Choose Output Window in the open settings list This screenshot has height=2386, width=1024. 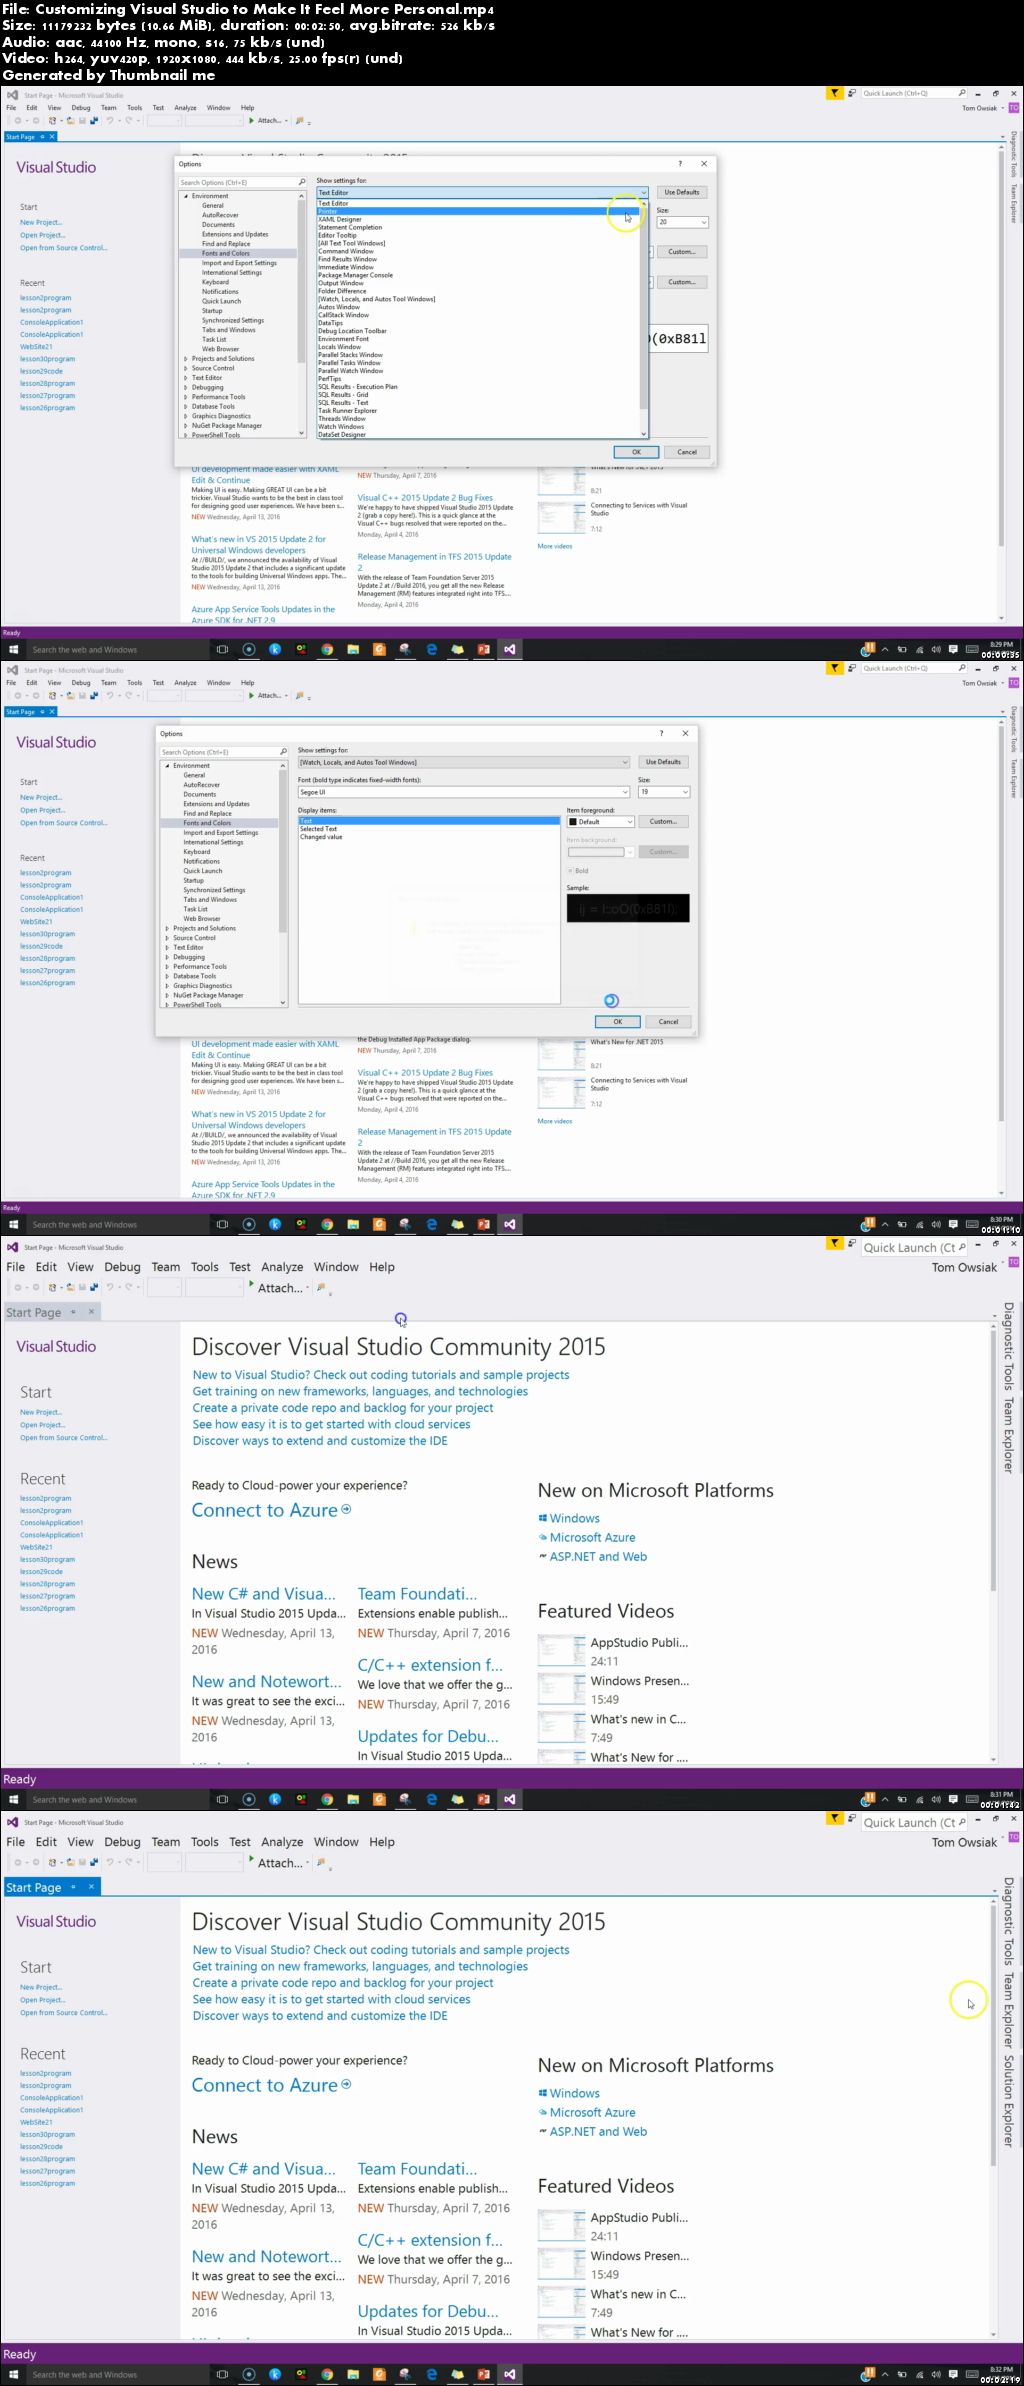point(477,283)
